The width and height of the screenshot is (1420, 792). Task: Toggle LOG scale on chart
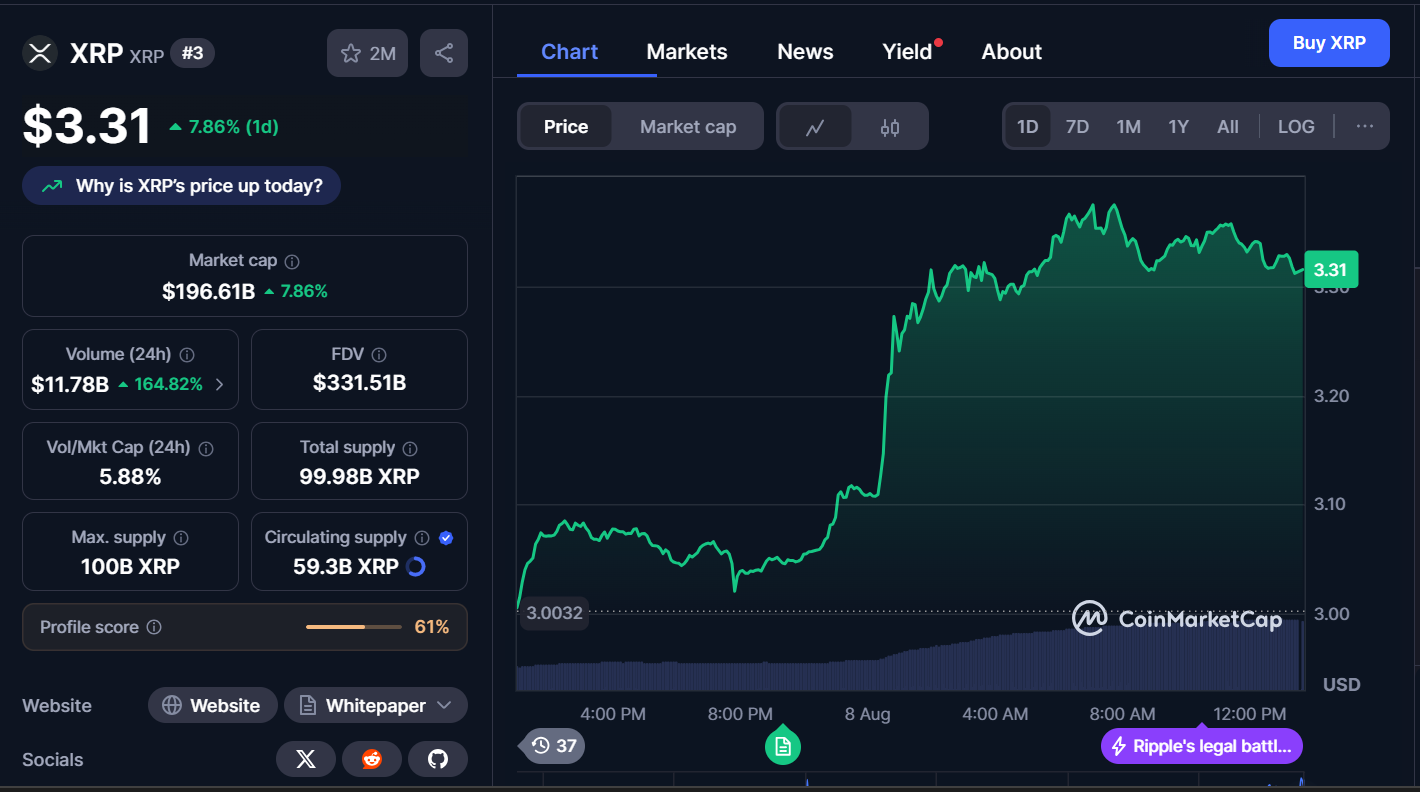point(1296,127)
